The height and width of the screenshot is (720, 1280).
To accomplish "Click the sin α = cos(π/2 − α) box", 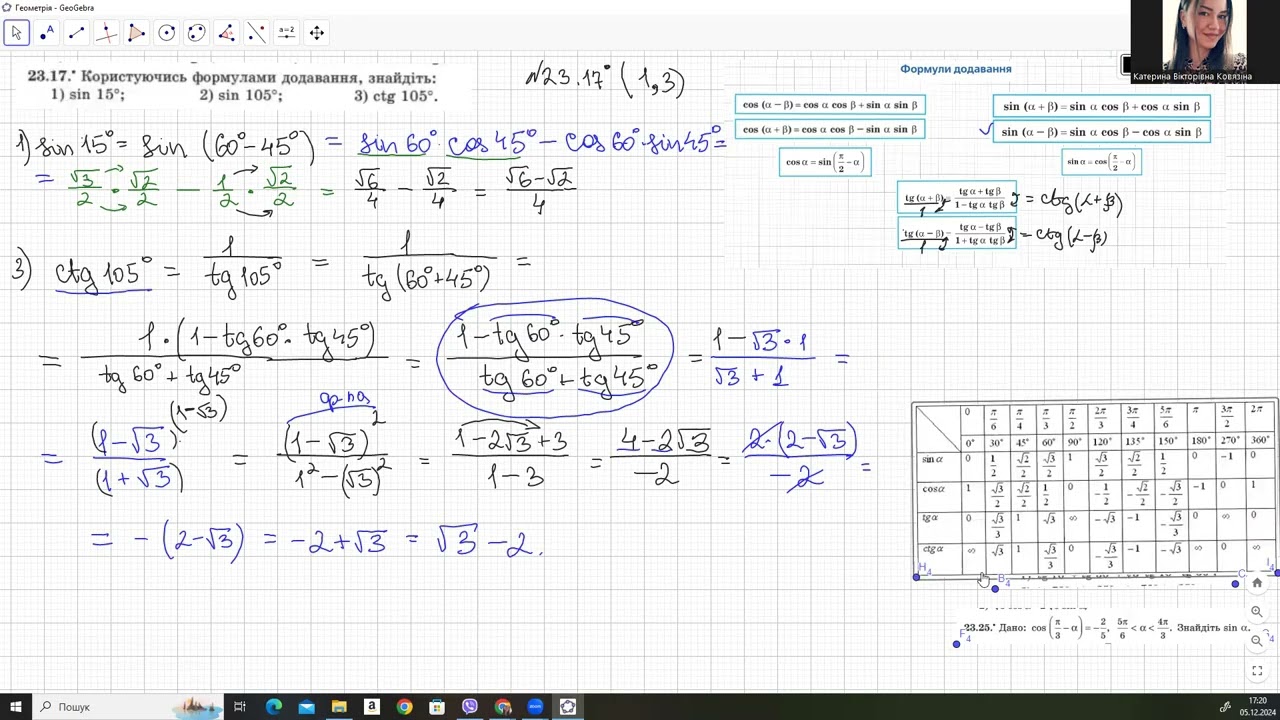I will pos(1101,161).
